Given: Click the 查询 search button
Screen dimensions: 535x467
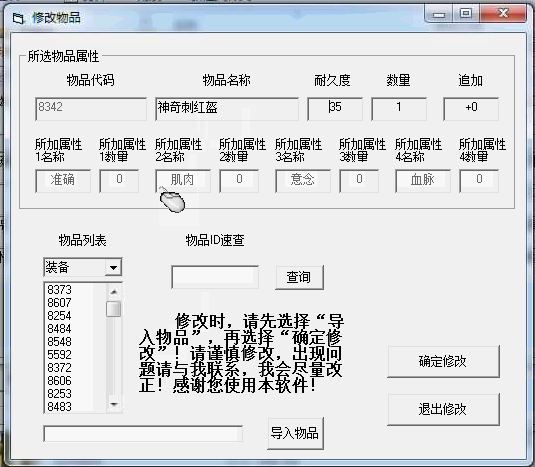Looking at the screenshot, I should click(x=299, y=277).
